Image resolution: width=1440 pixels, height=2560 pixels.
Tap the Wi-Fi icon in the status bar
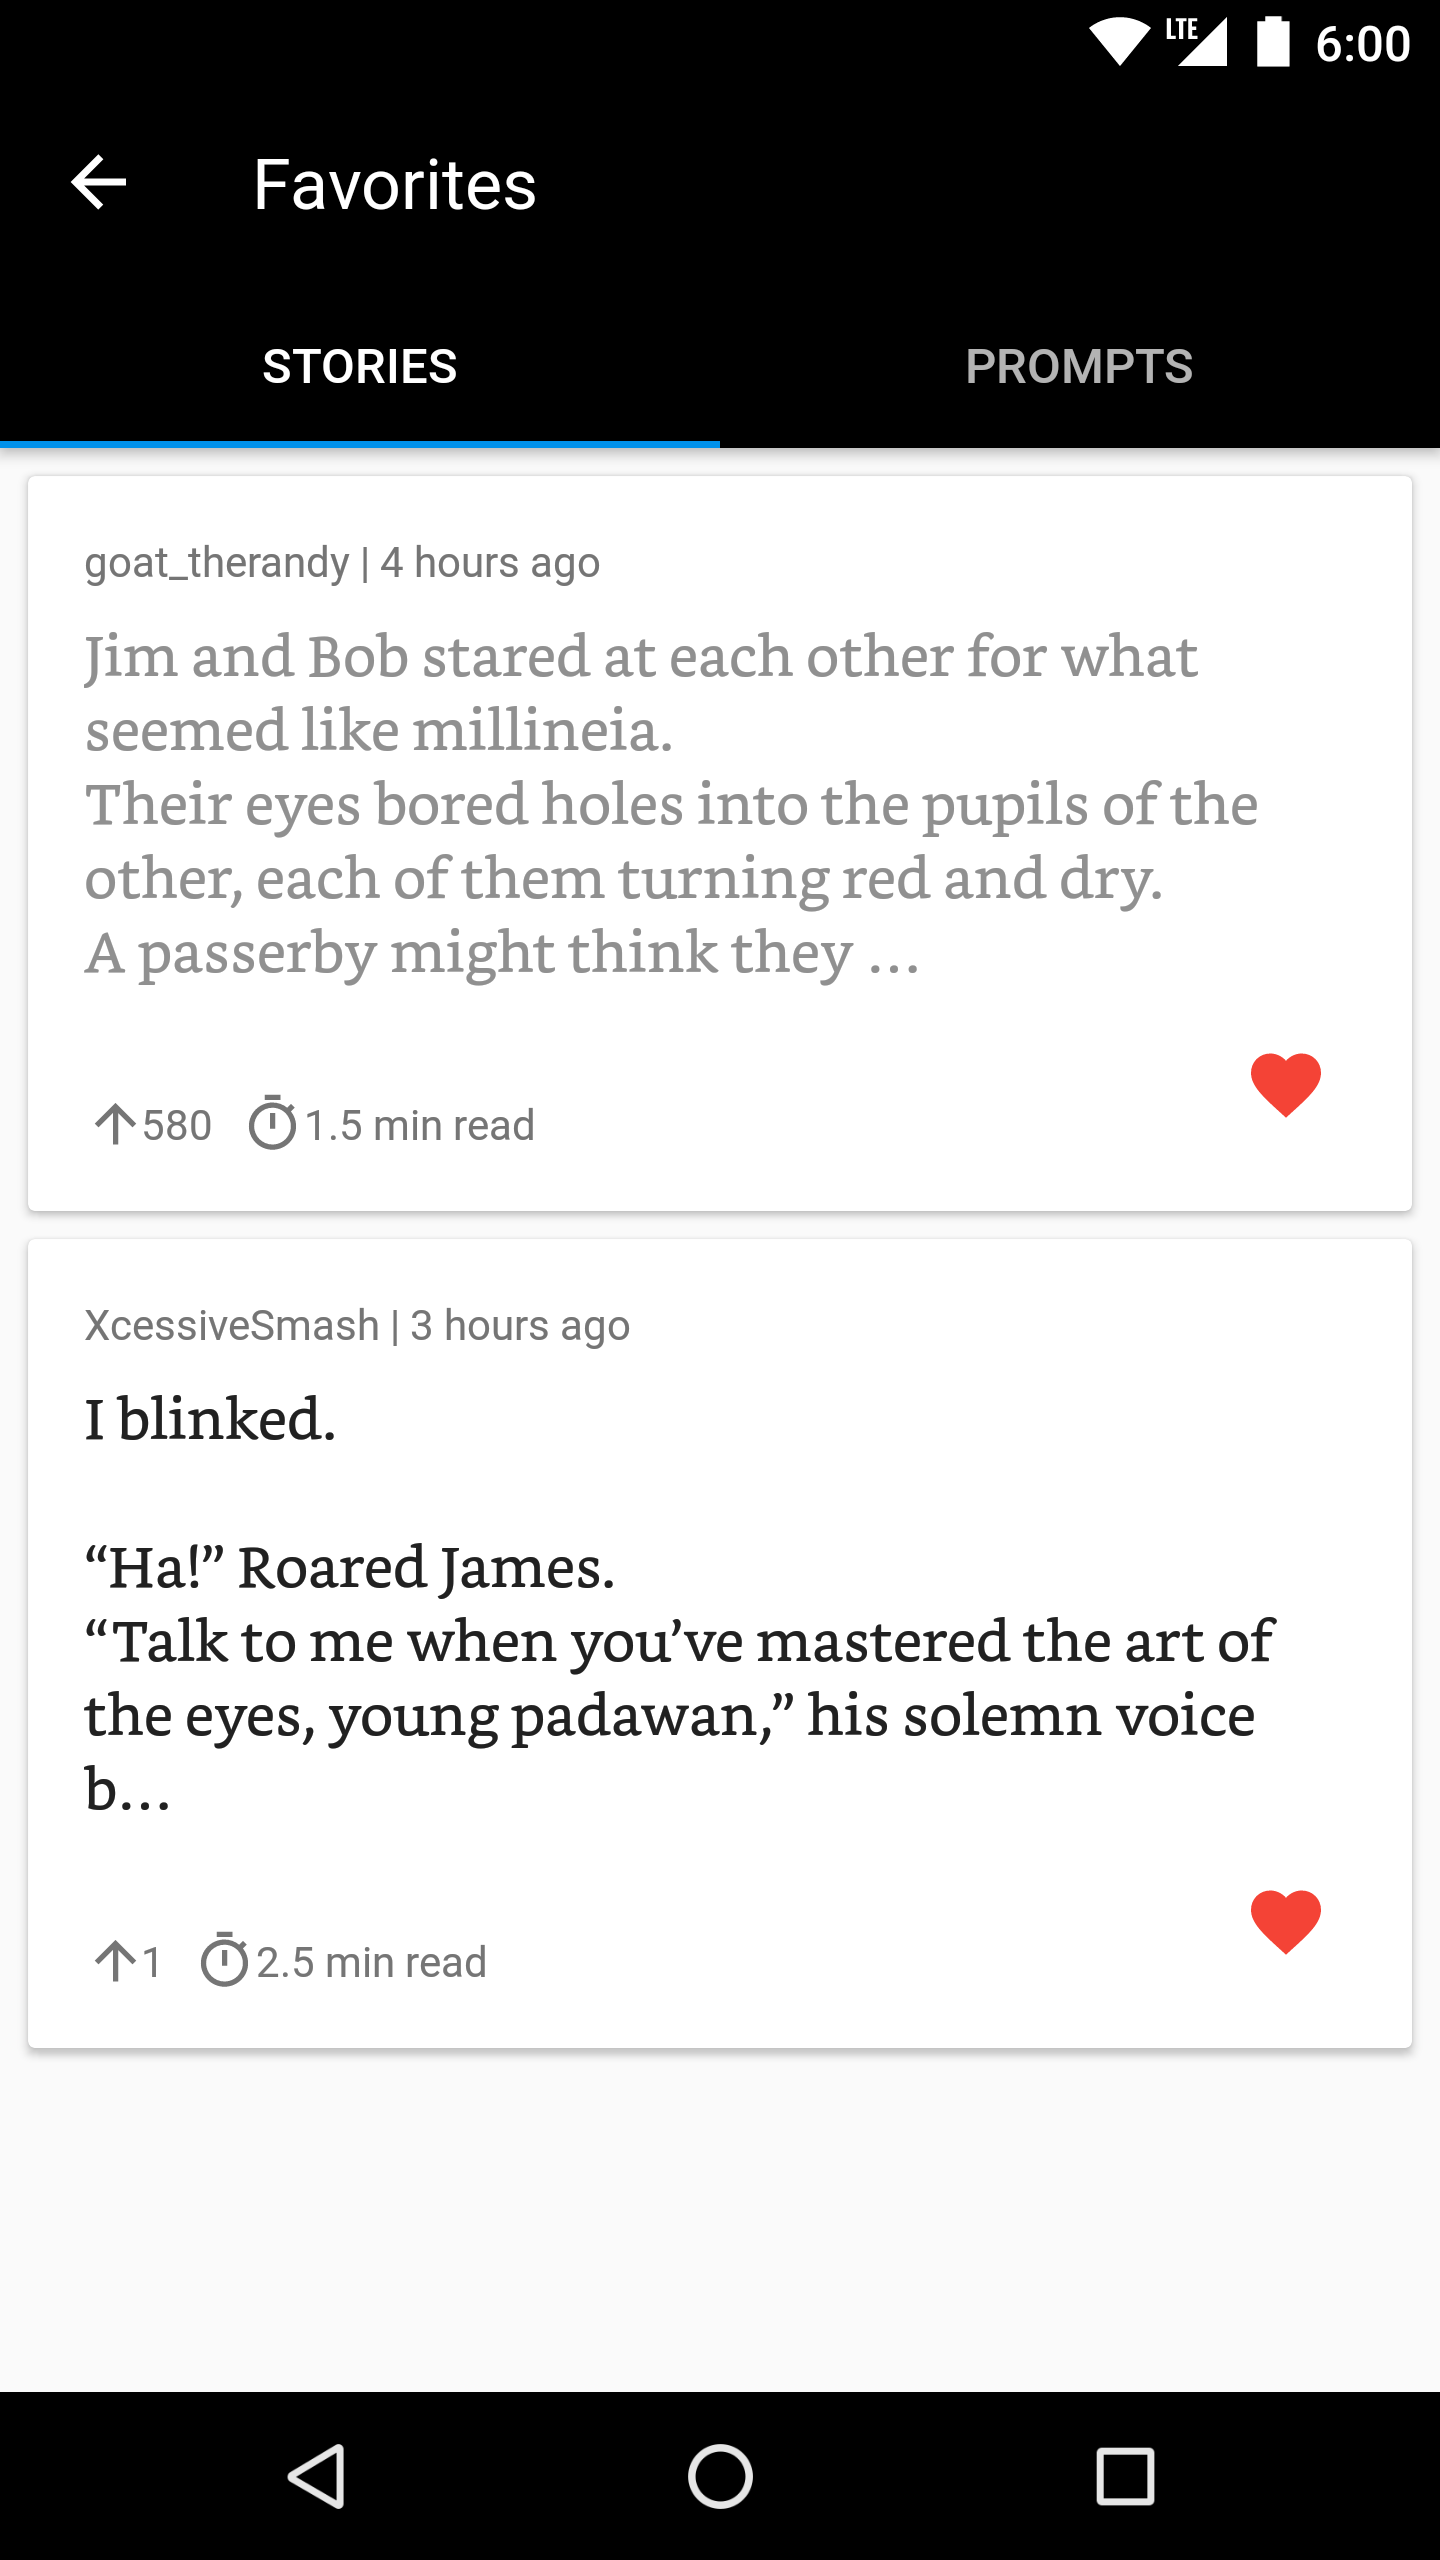click(x=1118, y=40)
